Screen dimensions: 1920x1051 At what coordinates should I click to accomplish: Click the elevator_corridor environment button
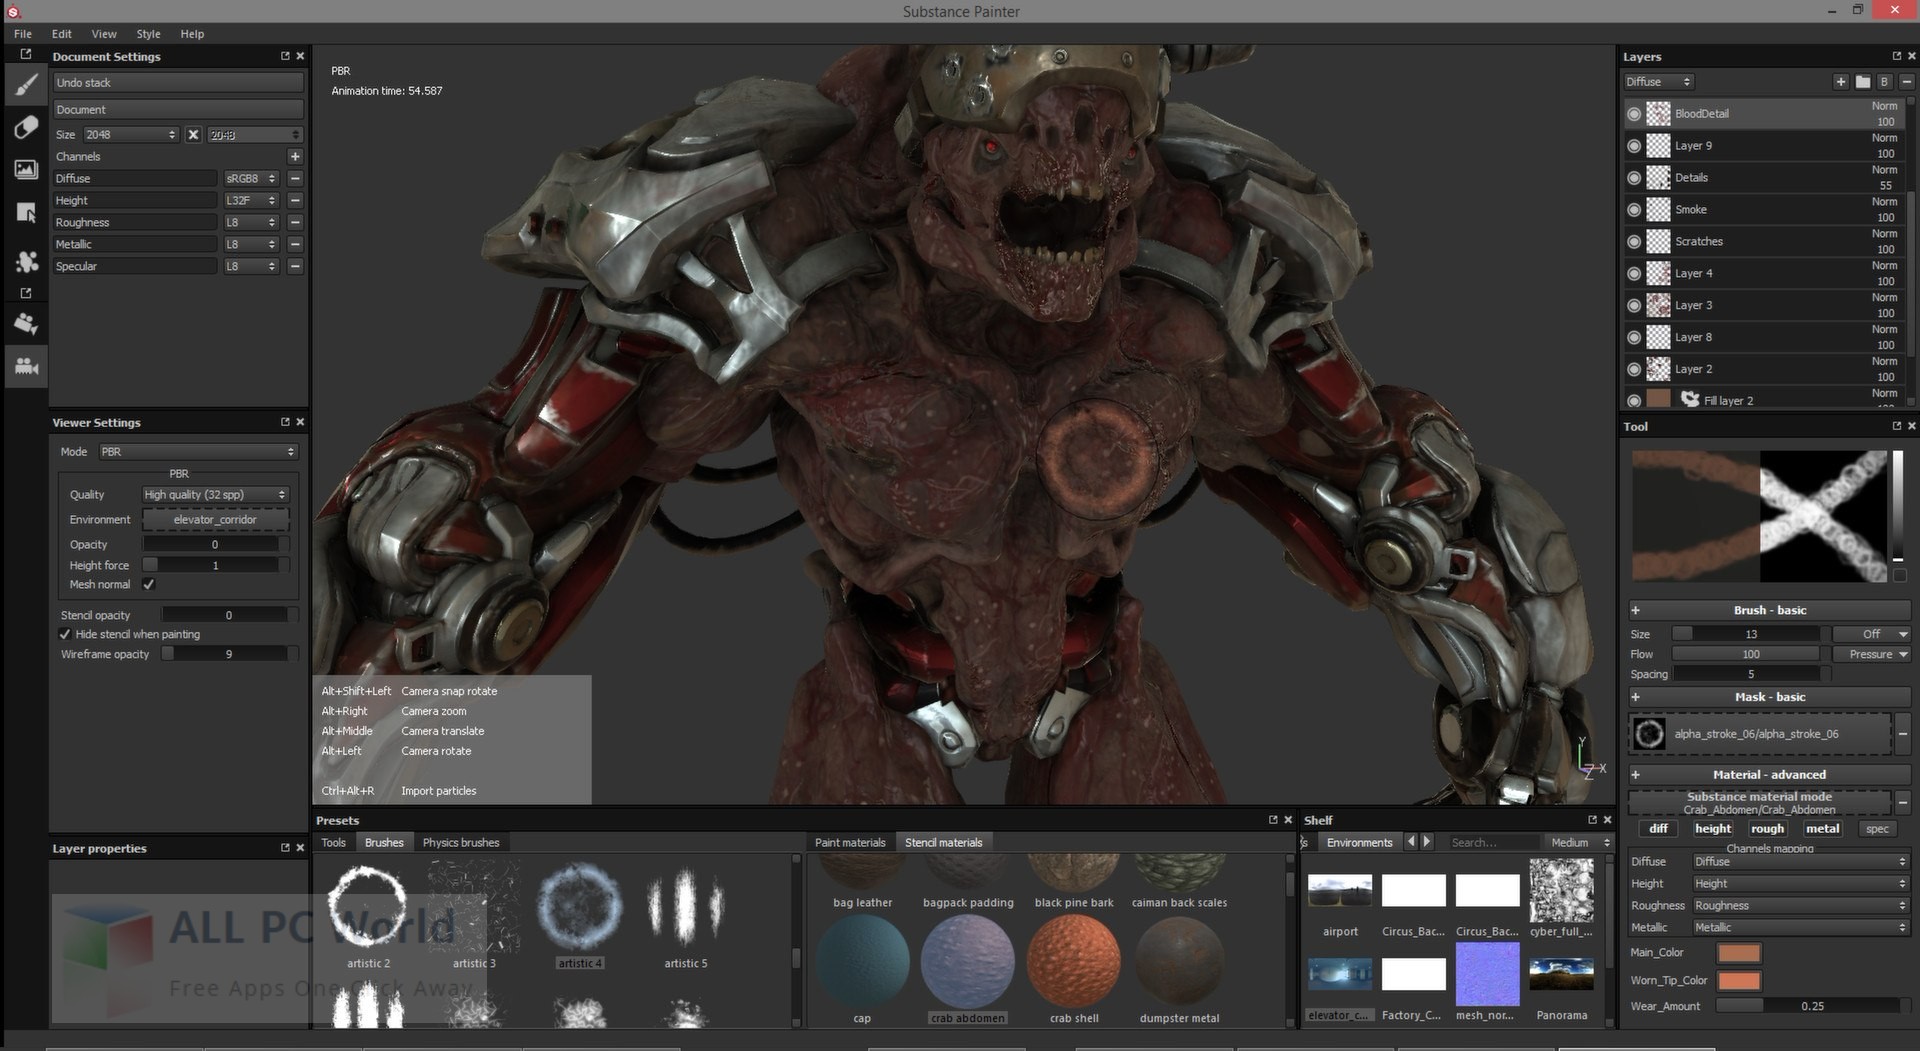pos(215,520)
